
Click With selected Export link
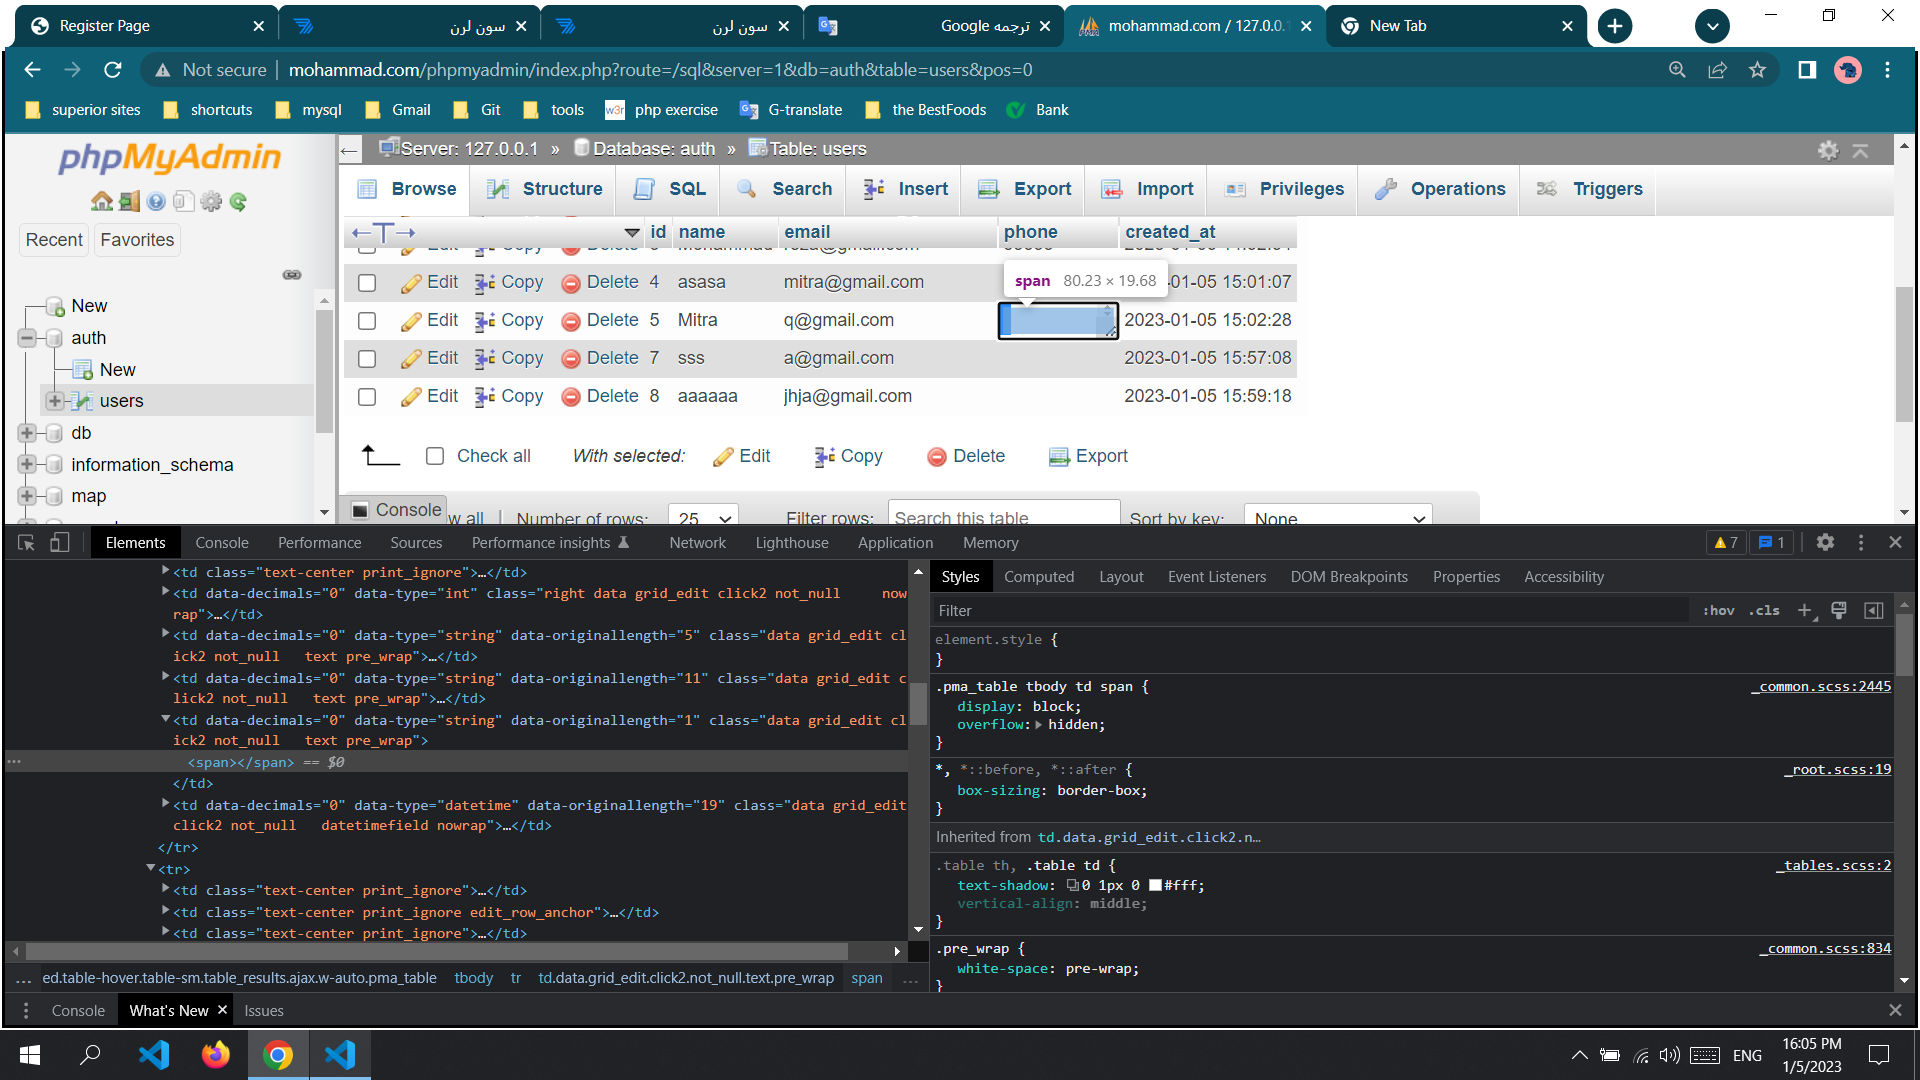tap(1088, 456)
